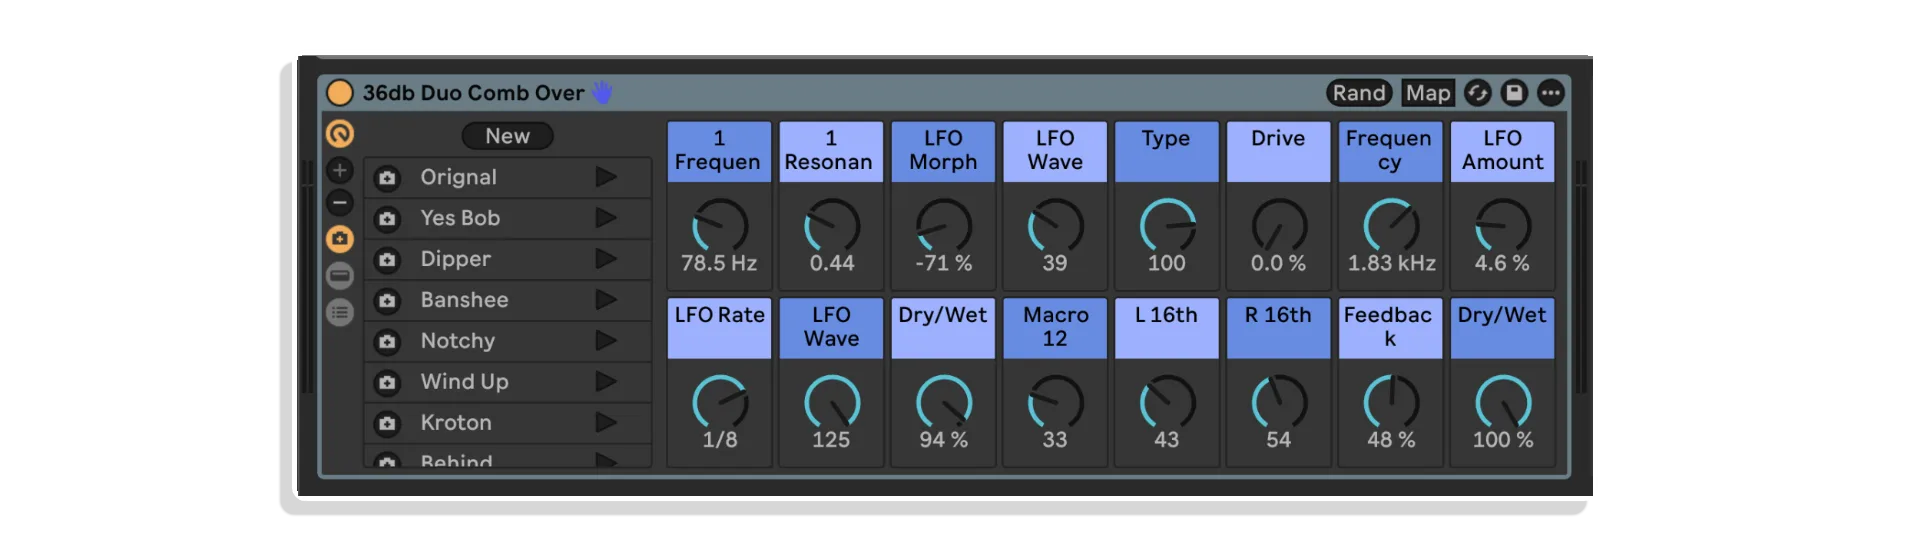Remove macro controls with minus icon
Screen dimensions: 1920x551
(340, 203)
